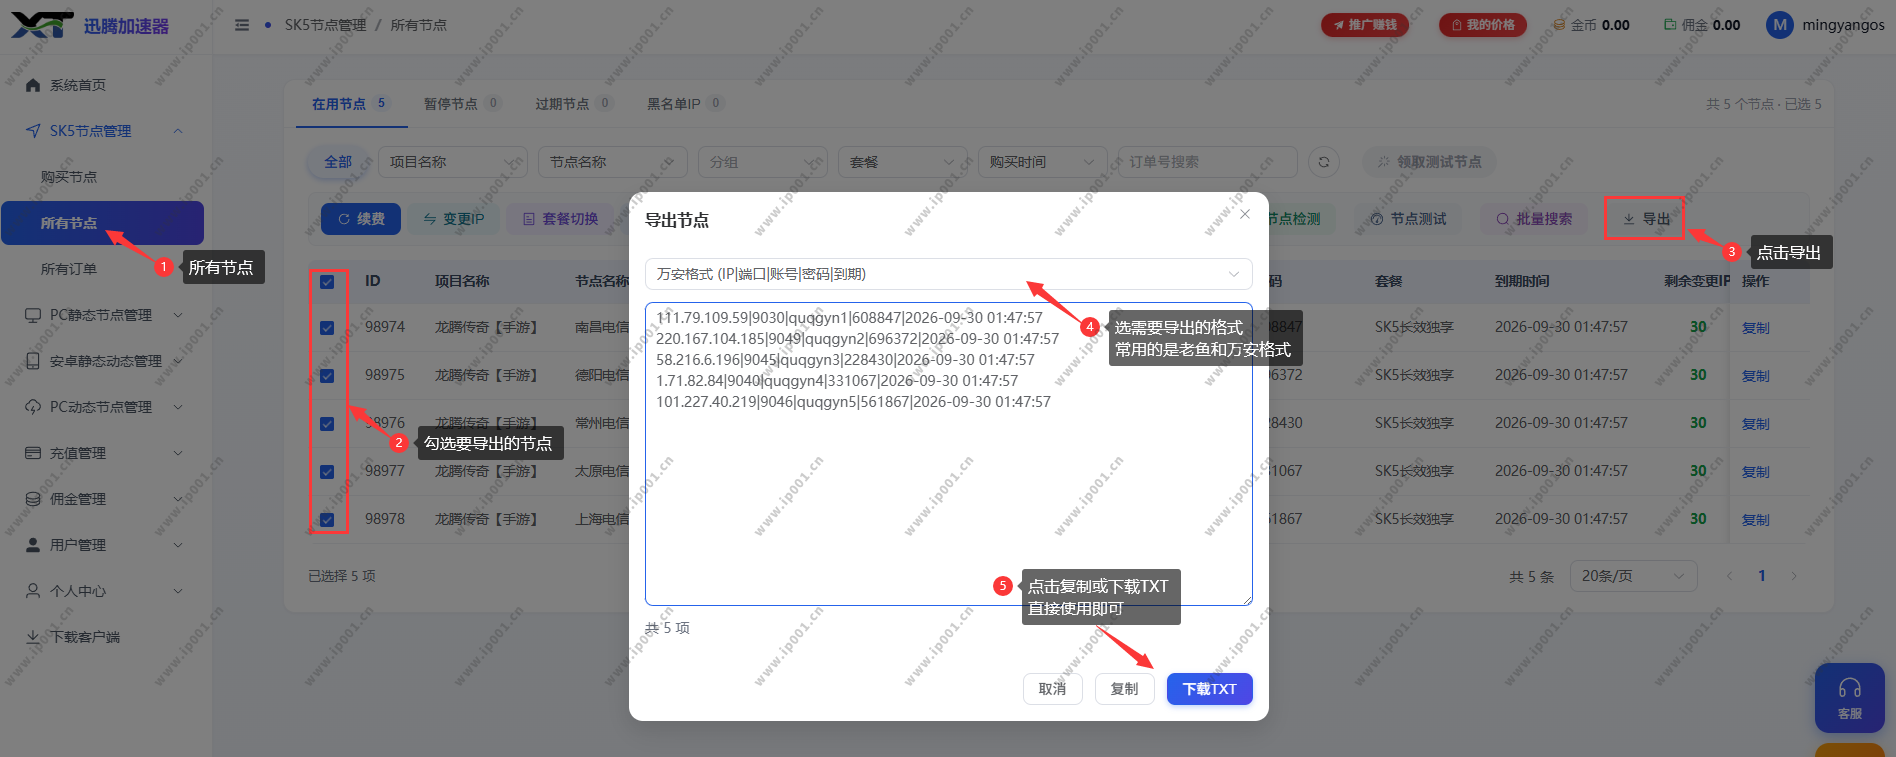This screenshot has height=757, width=1896.
Task: Open the 购买时间 filter dropdown
Action: point(1043,162)
